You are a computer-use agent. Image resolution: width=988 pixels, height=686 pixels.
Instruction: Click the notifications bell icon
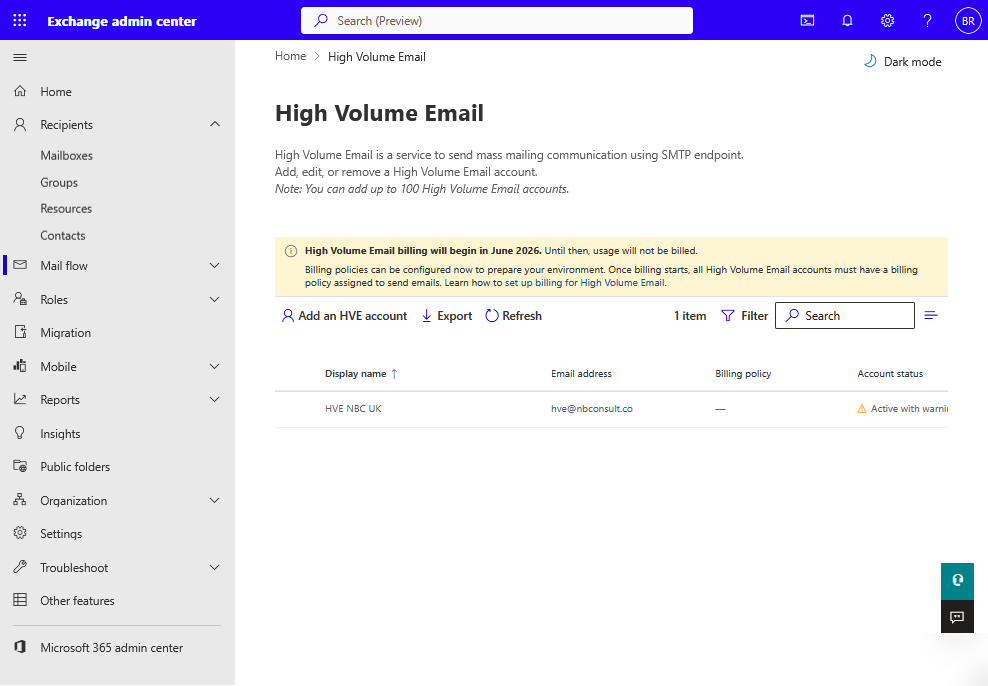tap(847, 21)
